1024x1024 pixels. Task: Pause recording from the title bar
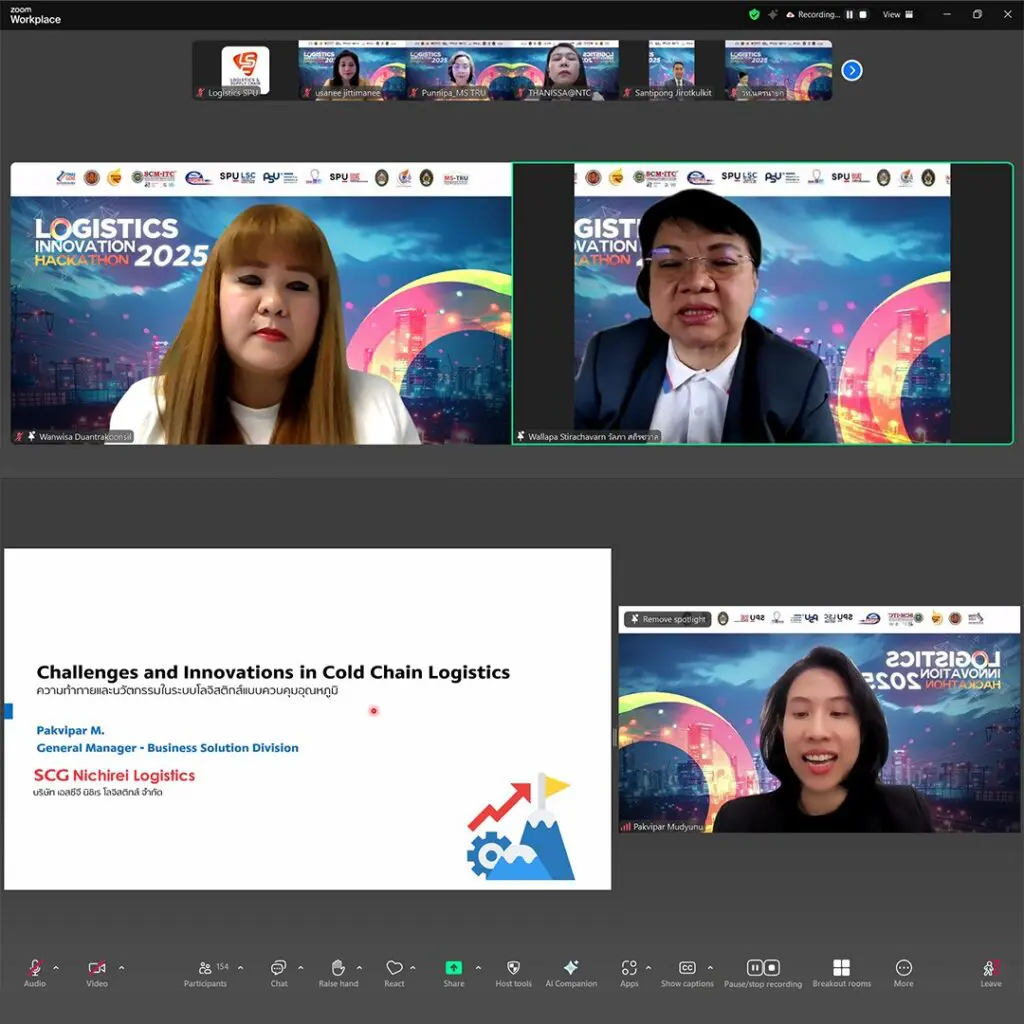pyautogui.click(x=850, y=14)
